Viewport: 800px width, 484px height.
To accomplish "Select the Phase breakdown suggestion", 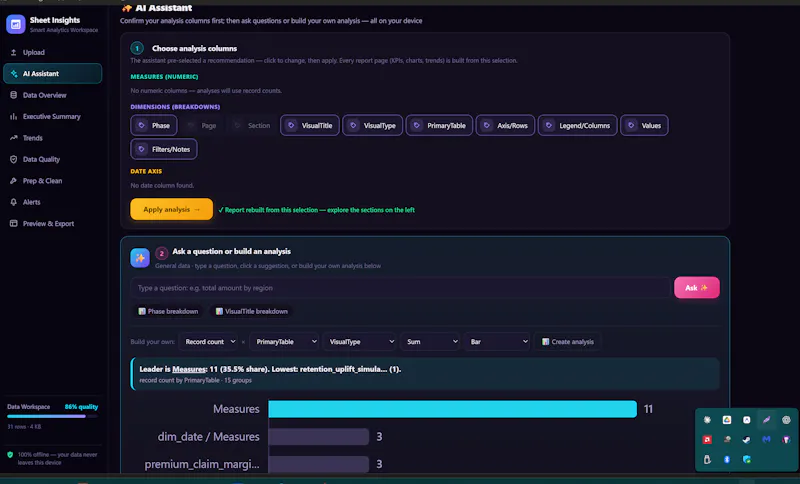I will pyautogui.click(x=168, y=311).
